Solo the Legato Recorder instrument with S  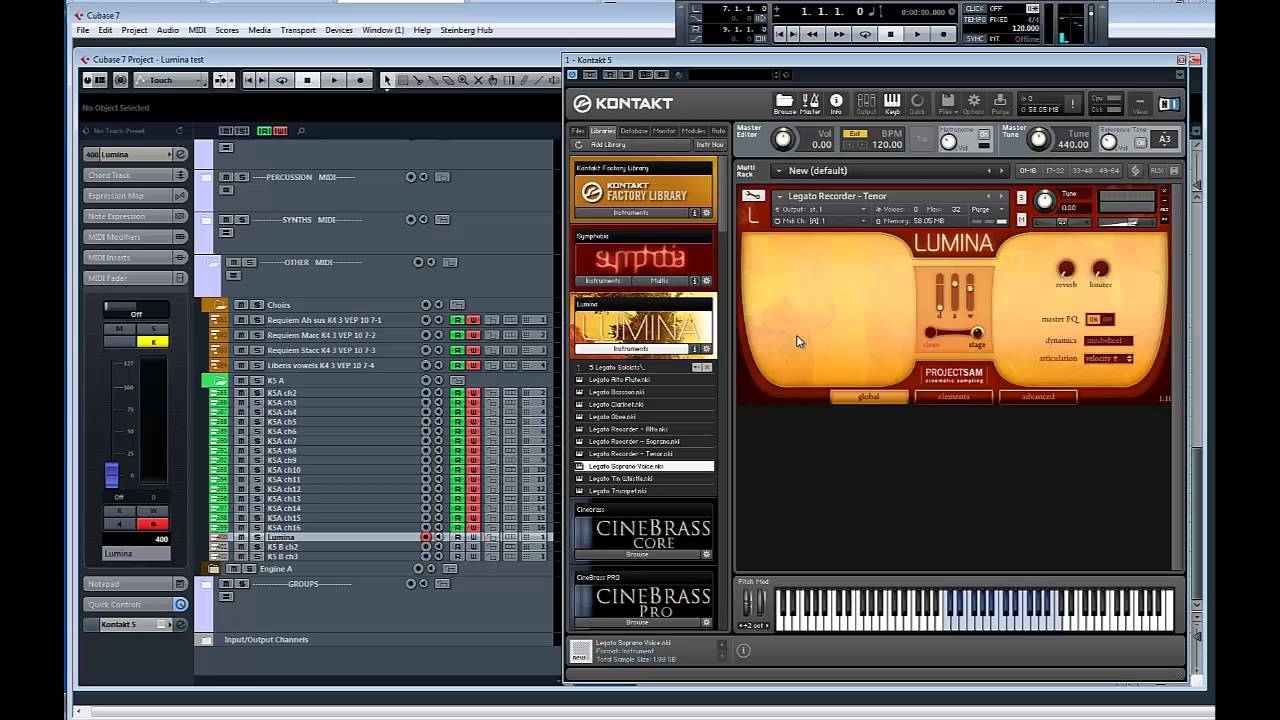pos(1021,198)
